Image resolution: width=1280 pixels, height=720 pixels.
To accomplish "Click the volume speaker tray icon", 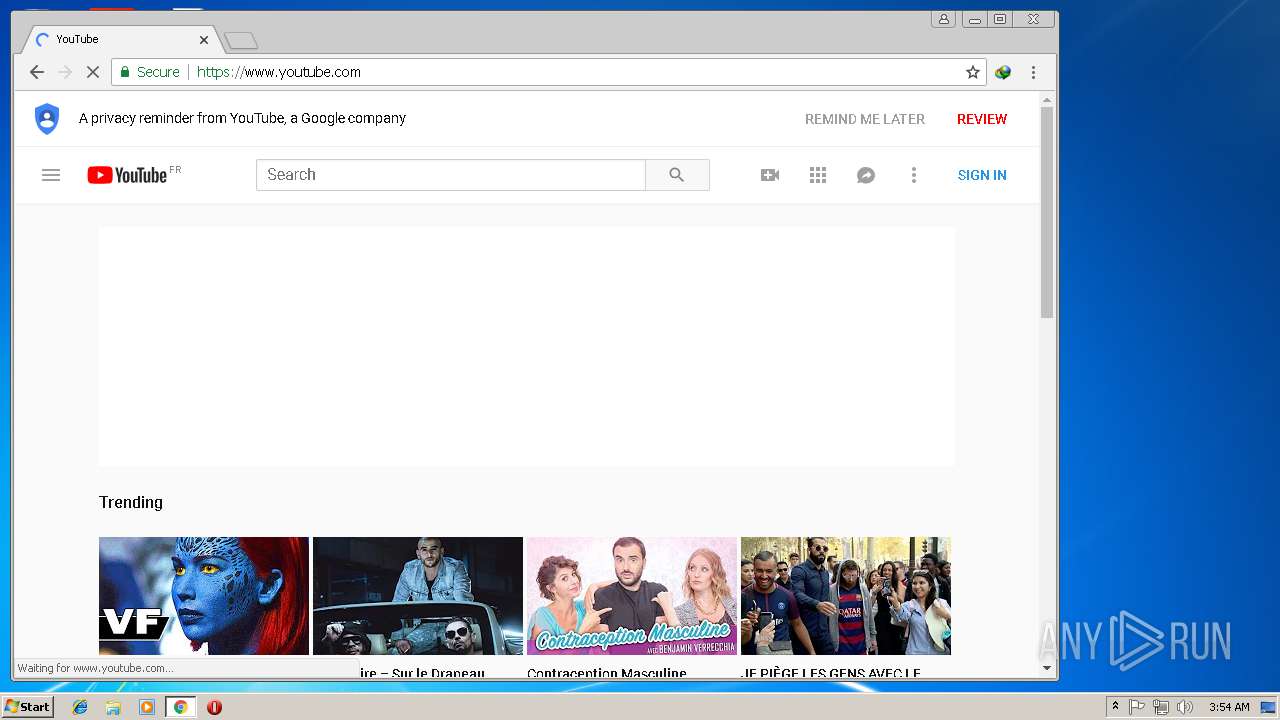I will pyautogui.click(x=1185, y=707).
